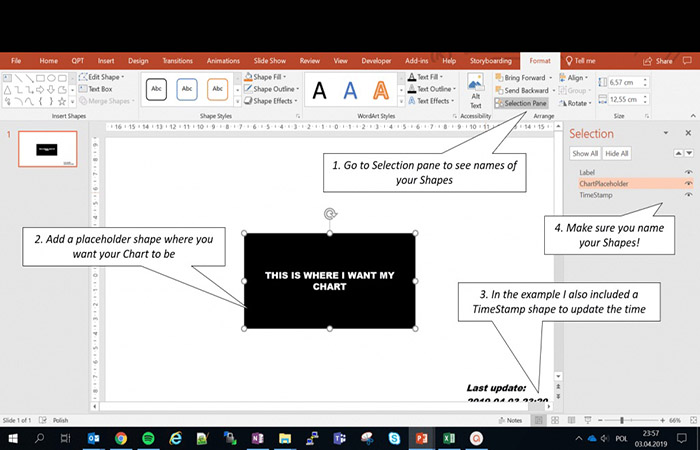The width and height of the screenshot is (700, 450).
Task: Open Spotify from the taskbar
Action: pyautogui.click(x=148, y=438)
